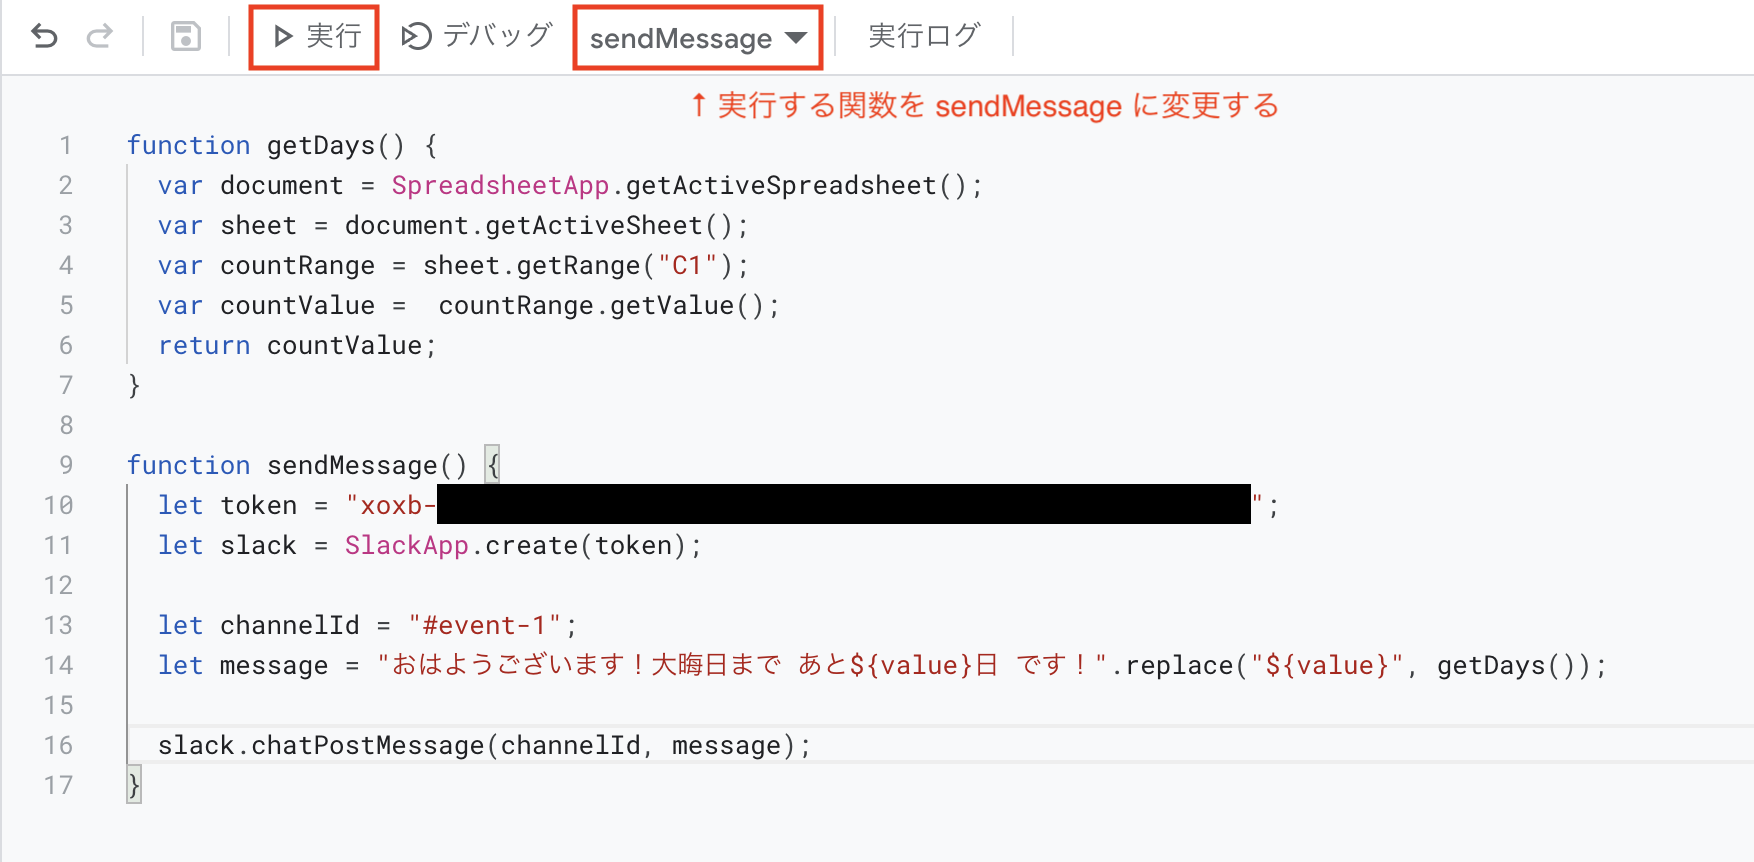Click the 実行 button to run the script
1754x862 pixels.
pos(313,35)
